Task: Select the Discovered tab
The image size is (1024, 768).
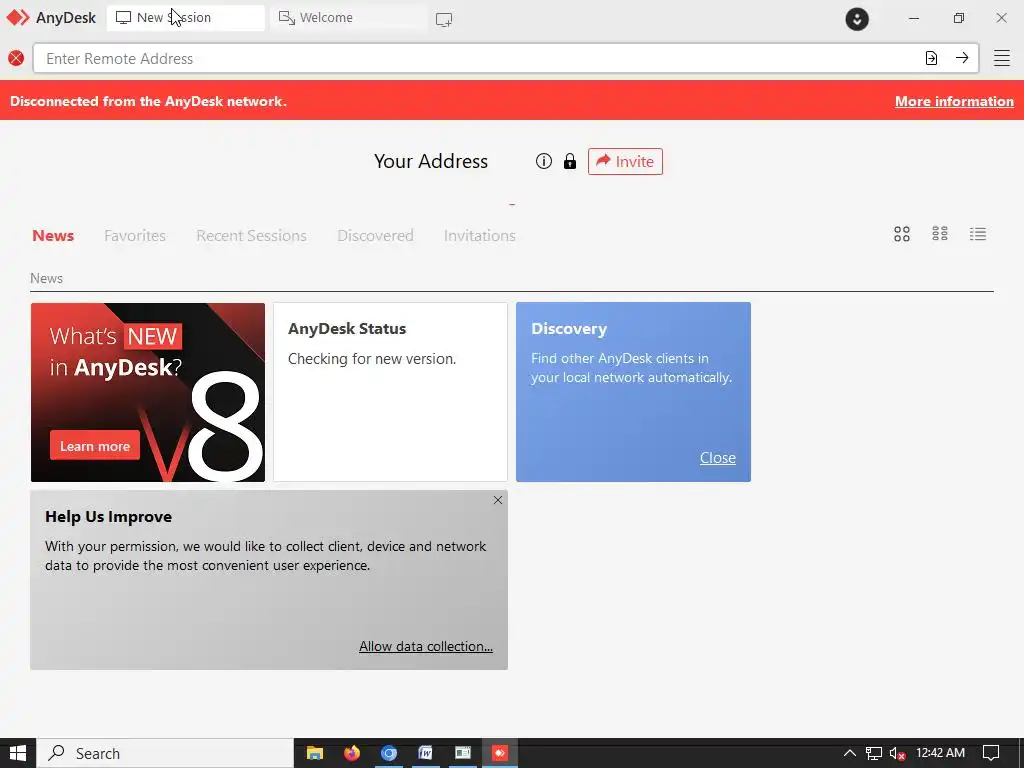Action: (x=376, y=236)
